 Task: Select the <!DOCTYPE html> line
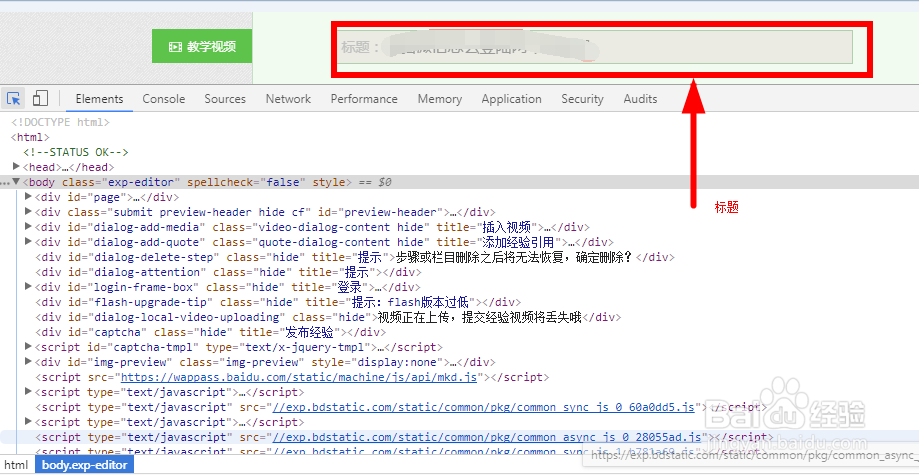[x=60, y=122]
